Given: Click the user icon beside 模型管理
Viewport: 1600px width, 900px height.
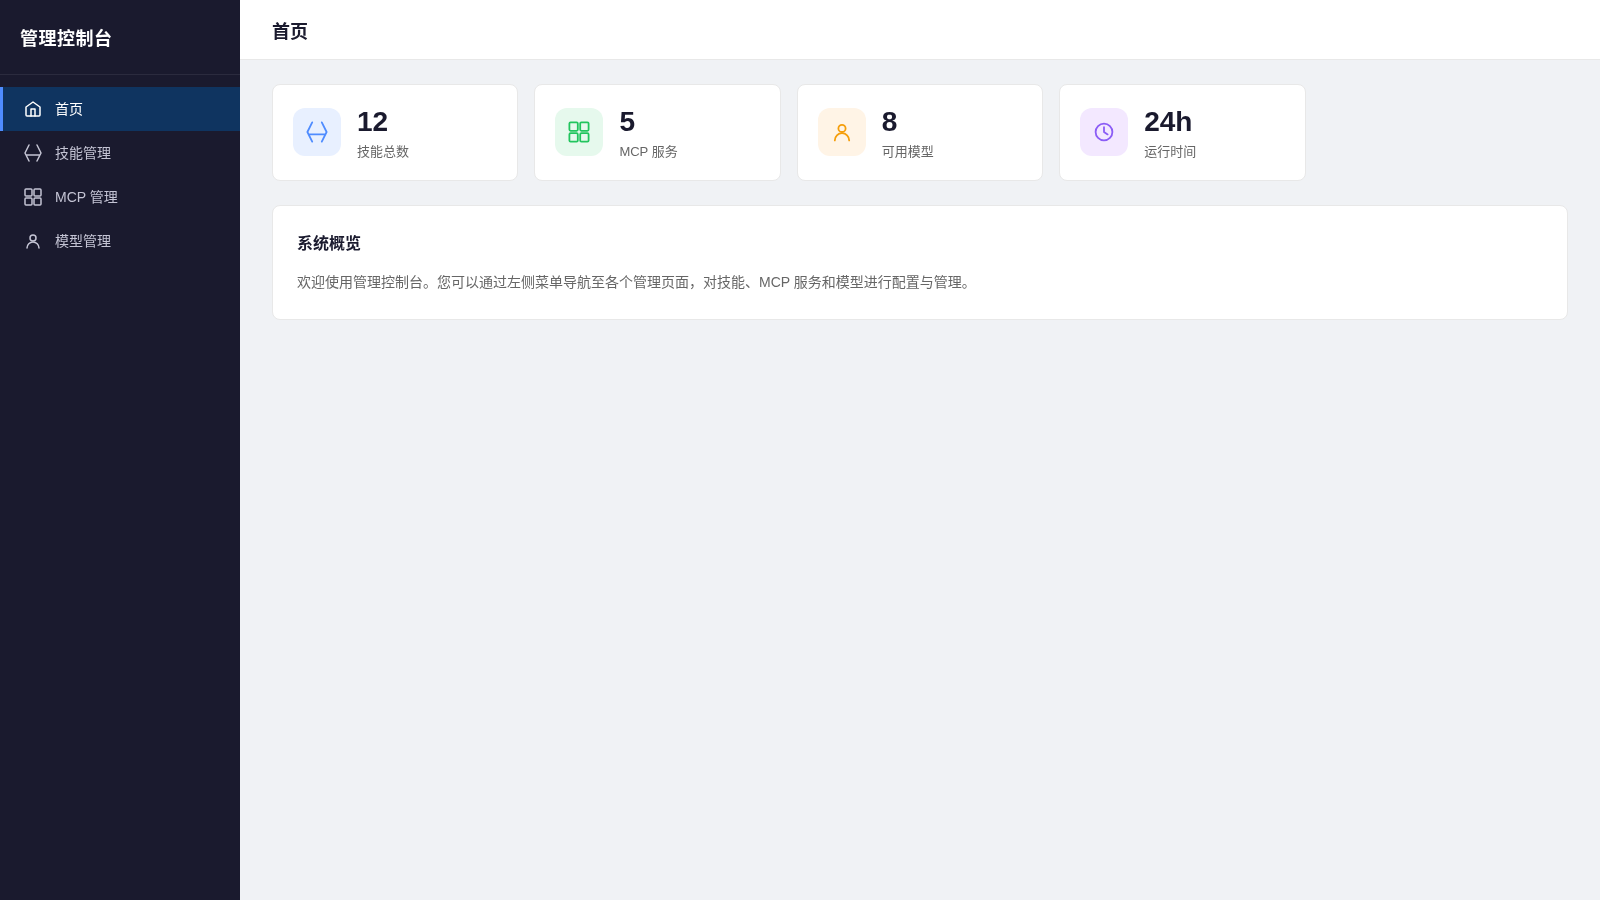Looking at the screenshot, I should coord(33,241).
